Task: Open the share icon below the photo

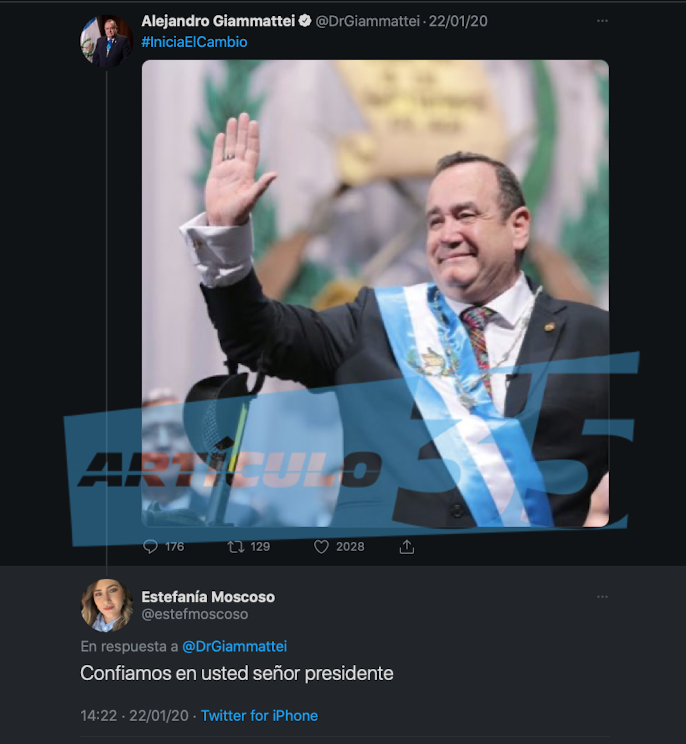Action: 407,547
